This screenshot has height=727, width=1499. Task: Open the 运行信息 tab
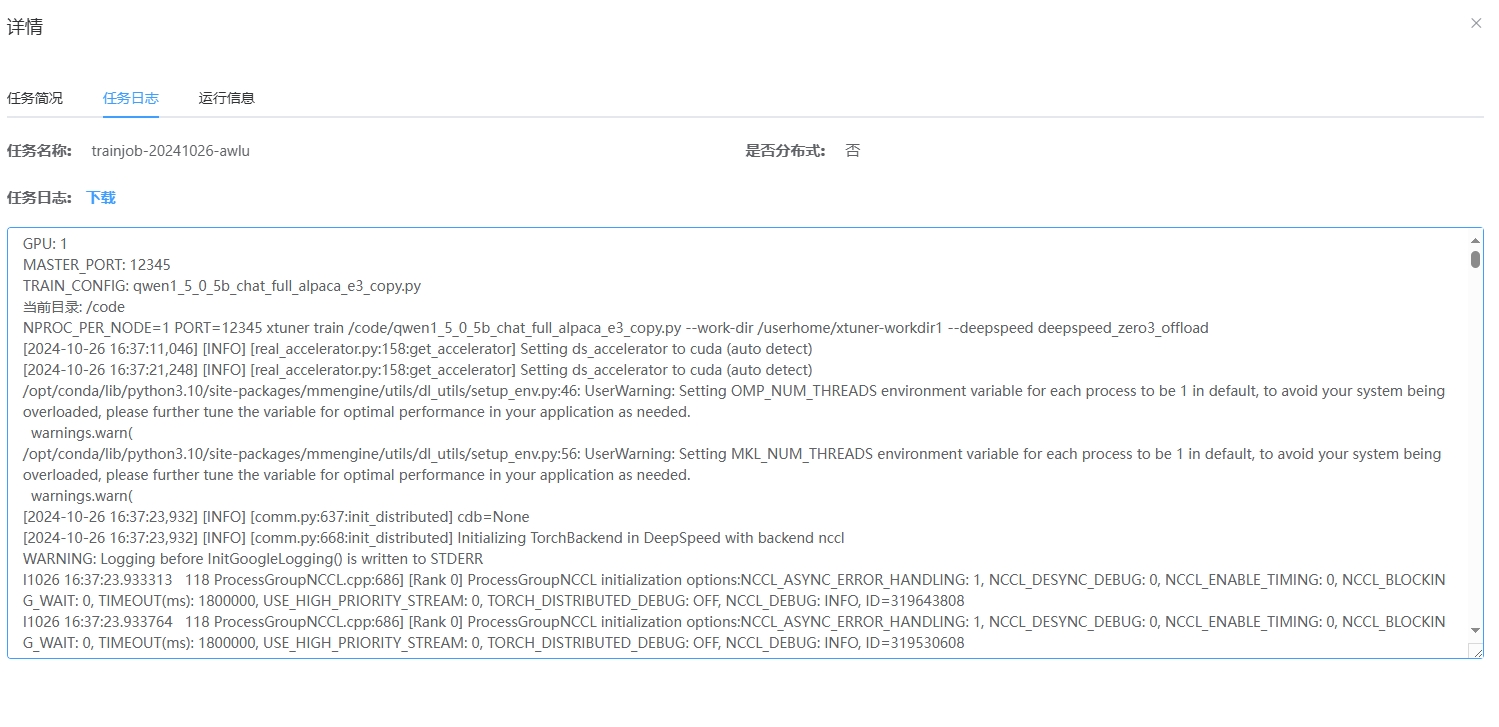[x=227, y=98]
